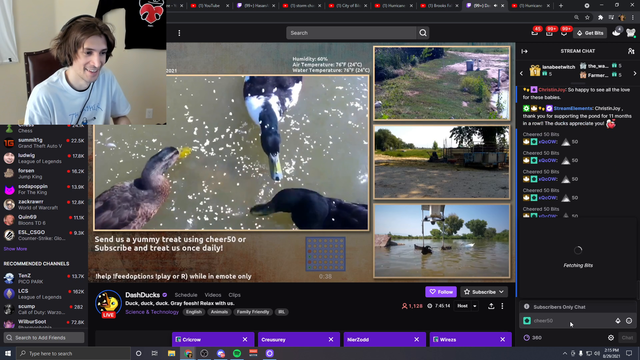Share the stream via share icon
The width and height of the screenshot is (640, 360).
[491, 306]
